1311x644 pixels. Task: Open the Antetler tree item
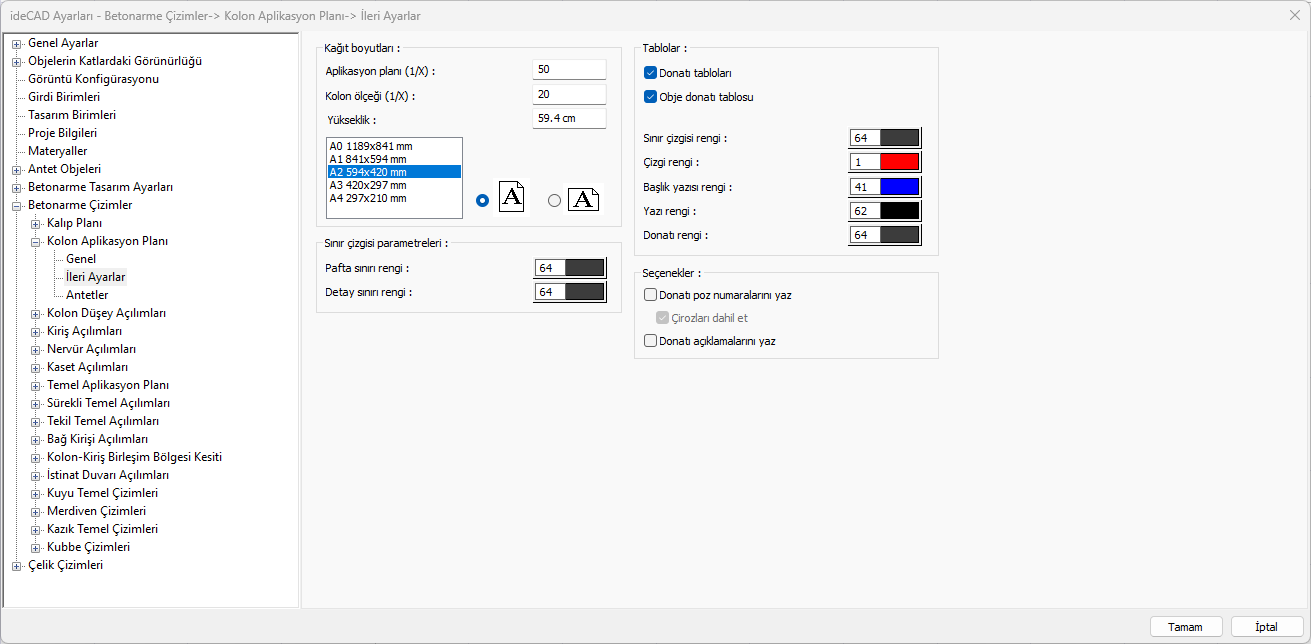[x=87, y=295]
